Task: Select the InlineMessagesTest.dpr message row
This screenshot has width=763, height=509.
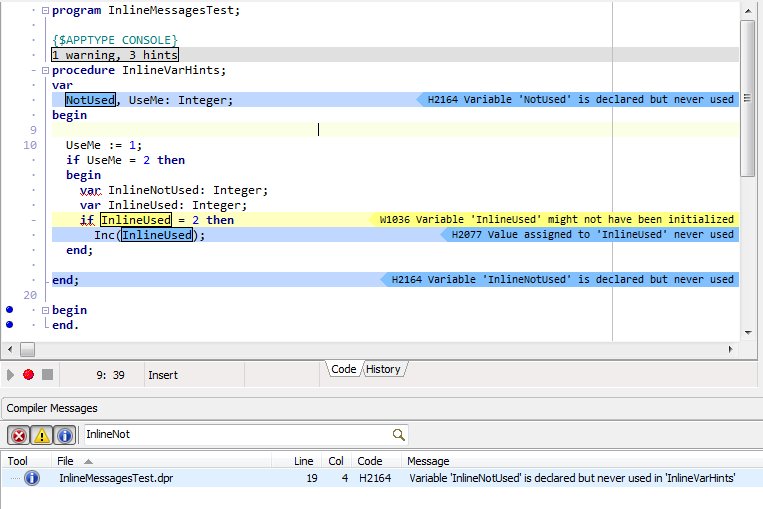Action: pyautogui.click(x=382, y=478)
